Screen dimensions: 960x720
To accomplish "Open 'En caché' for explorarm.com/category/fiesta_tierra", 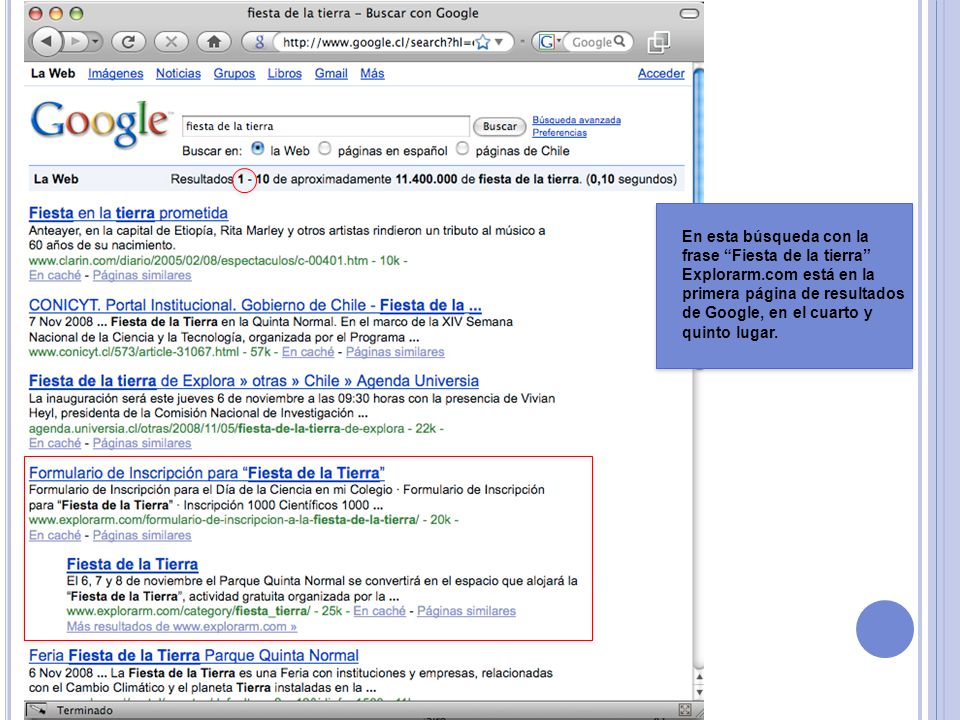I will 380,611.
